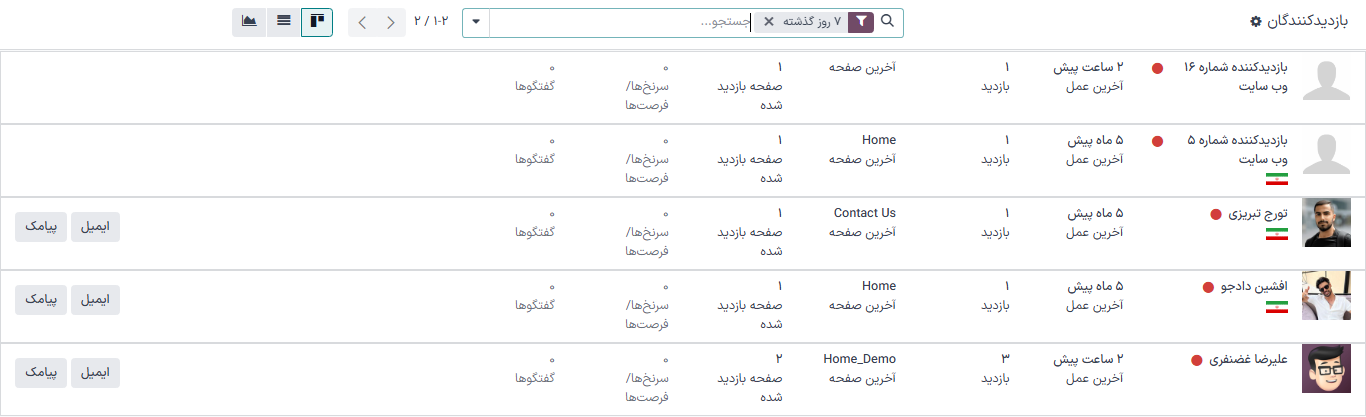The width and height of the screenshot is (1366, 417).
Task: Click the magnifier search icon
Action: tap(887, 22)
